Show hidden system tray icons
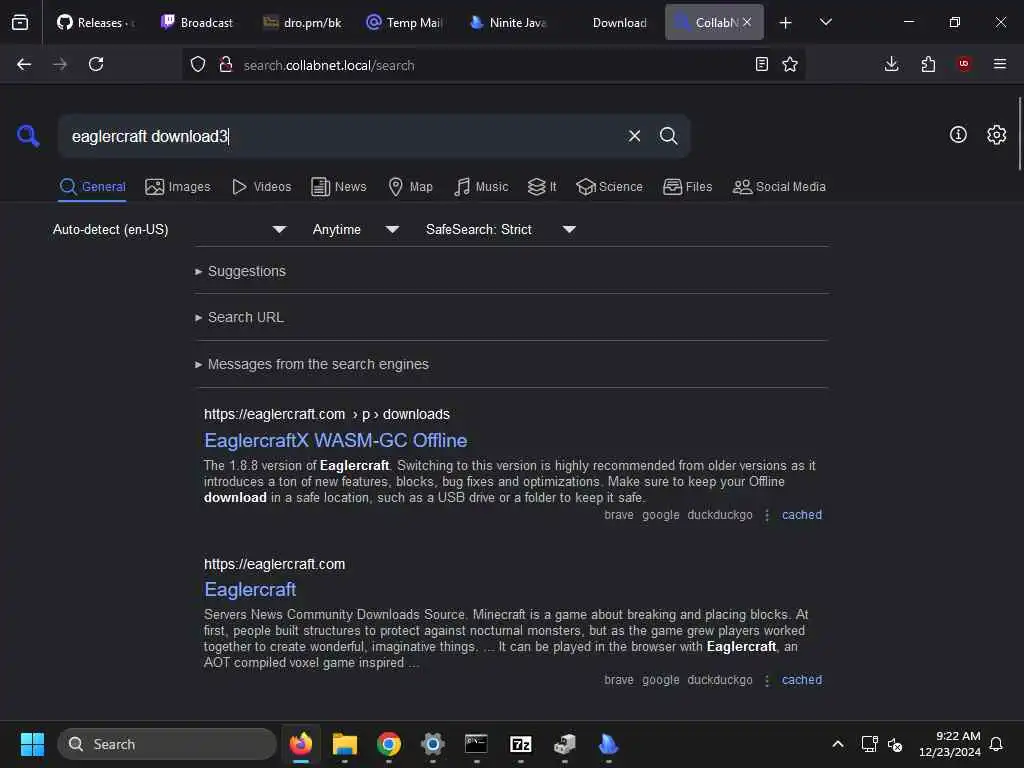The width and height of the screenshot is (1024, 768). 838,744
